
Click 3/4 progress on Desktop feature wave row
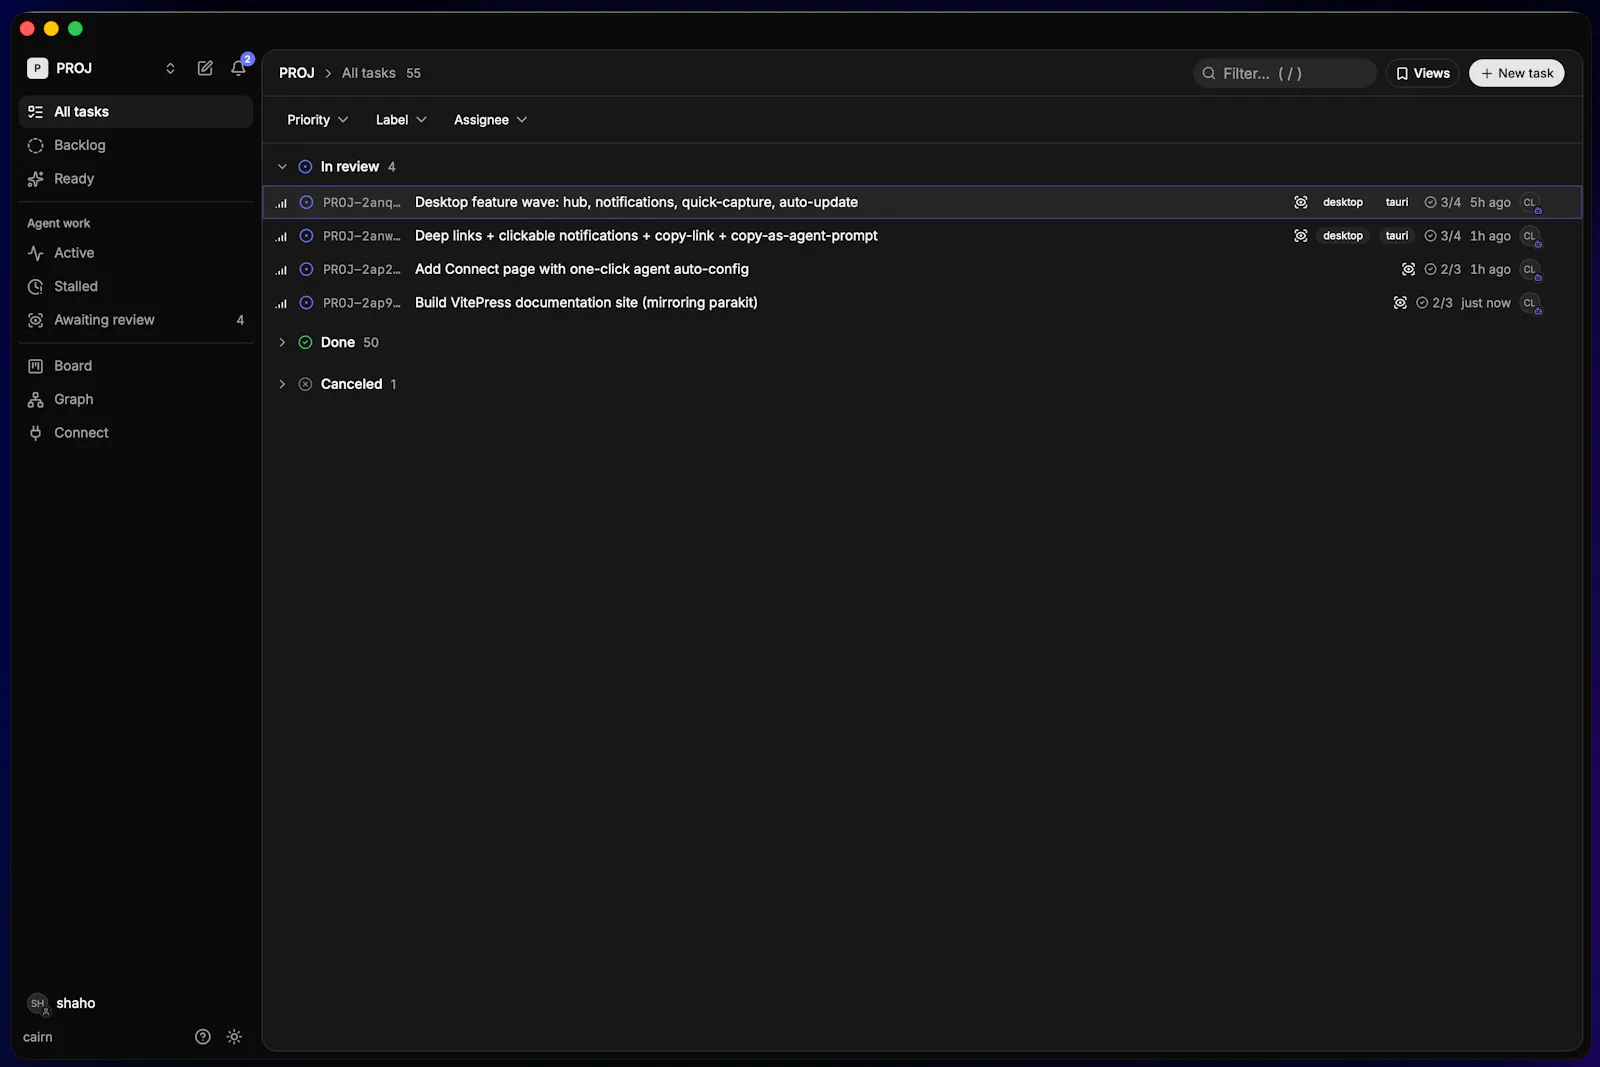[x=1442, y=202]
